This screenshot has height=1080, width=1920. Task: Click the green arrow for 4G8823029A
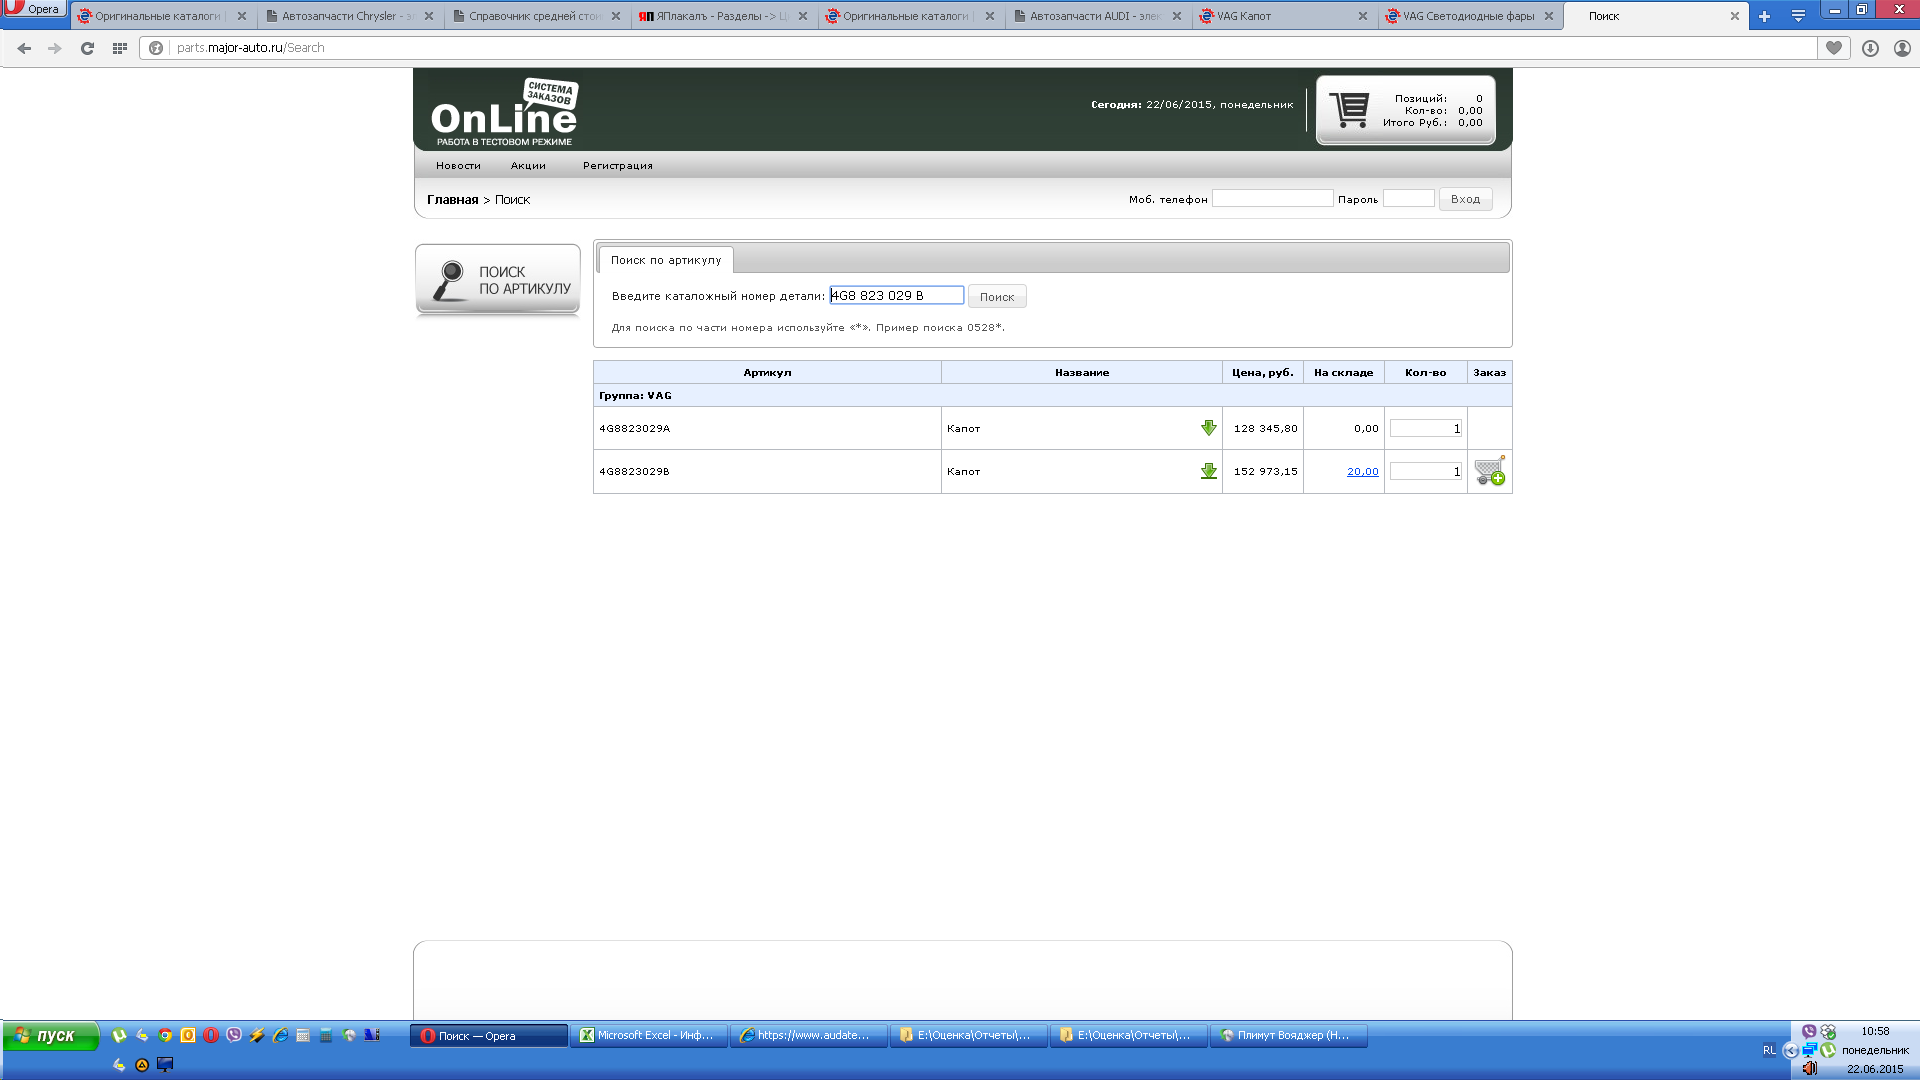pyautogui.click(x=1209, y=428)
